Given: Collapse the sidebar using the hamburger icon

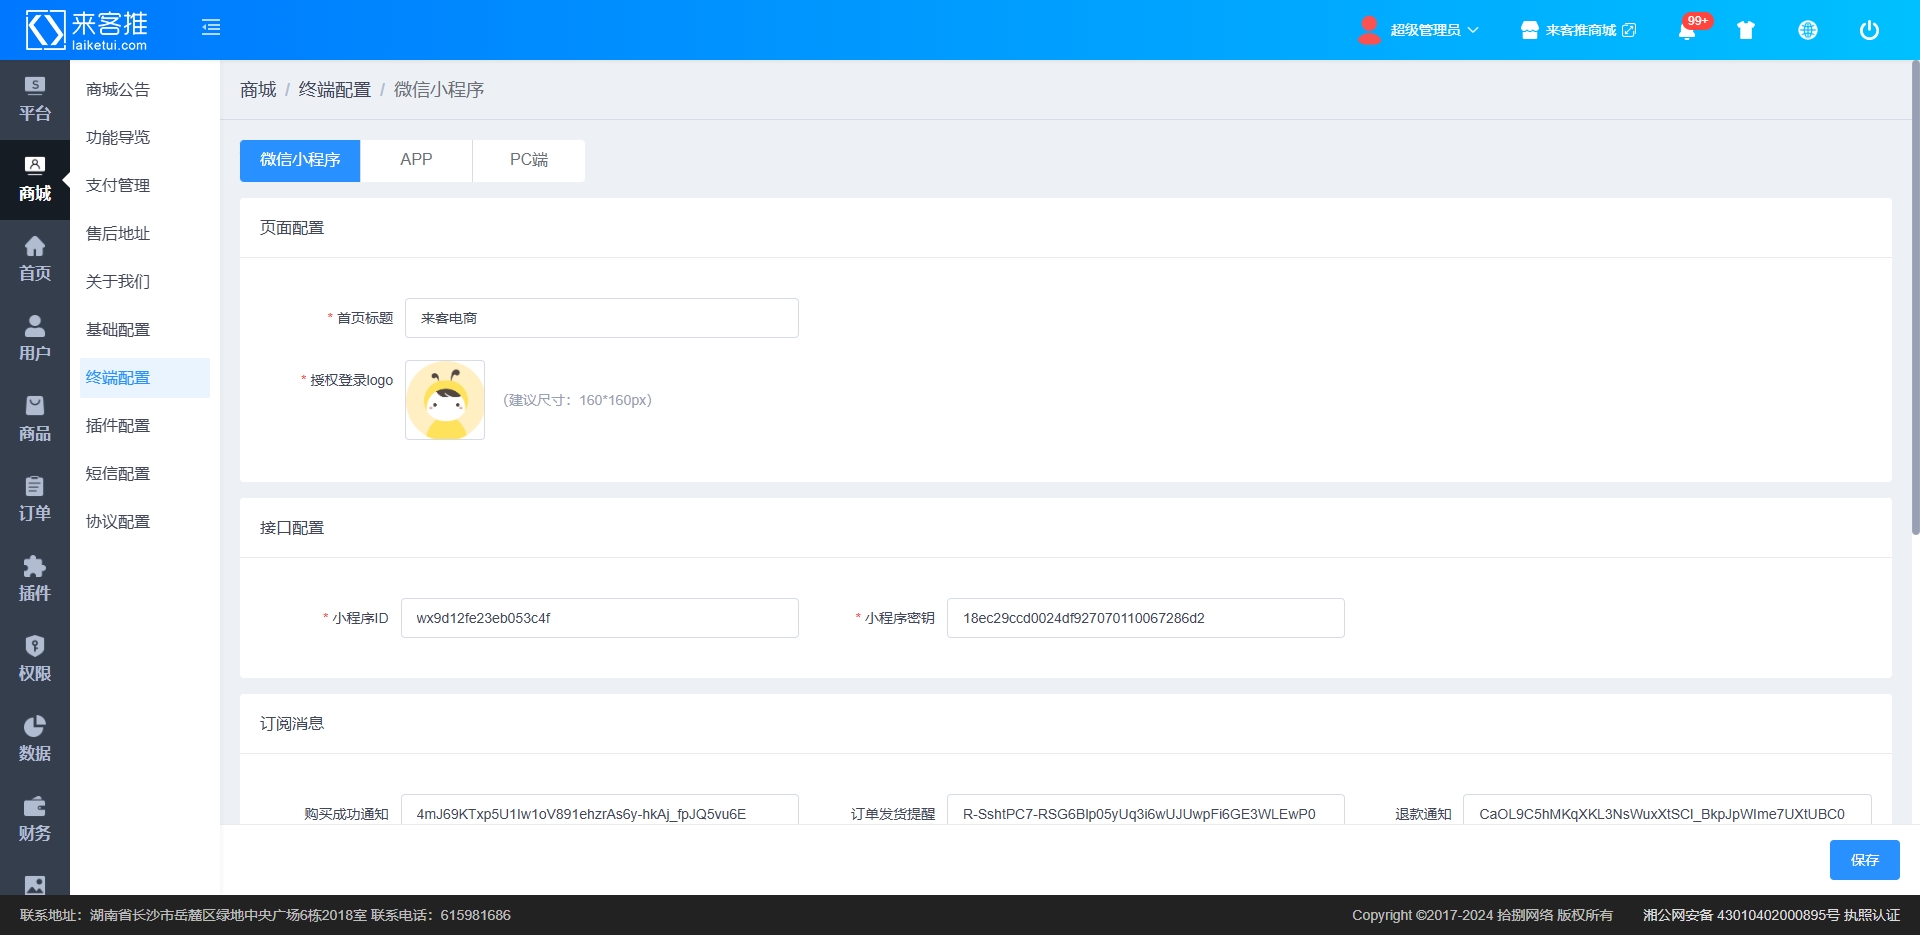Looking at the screenshot, I should (x=211, y=28).
